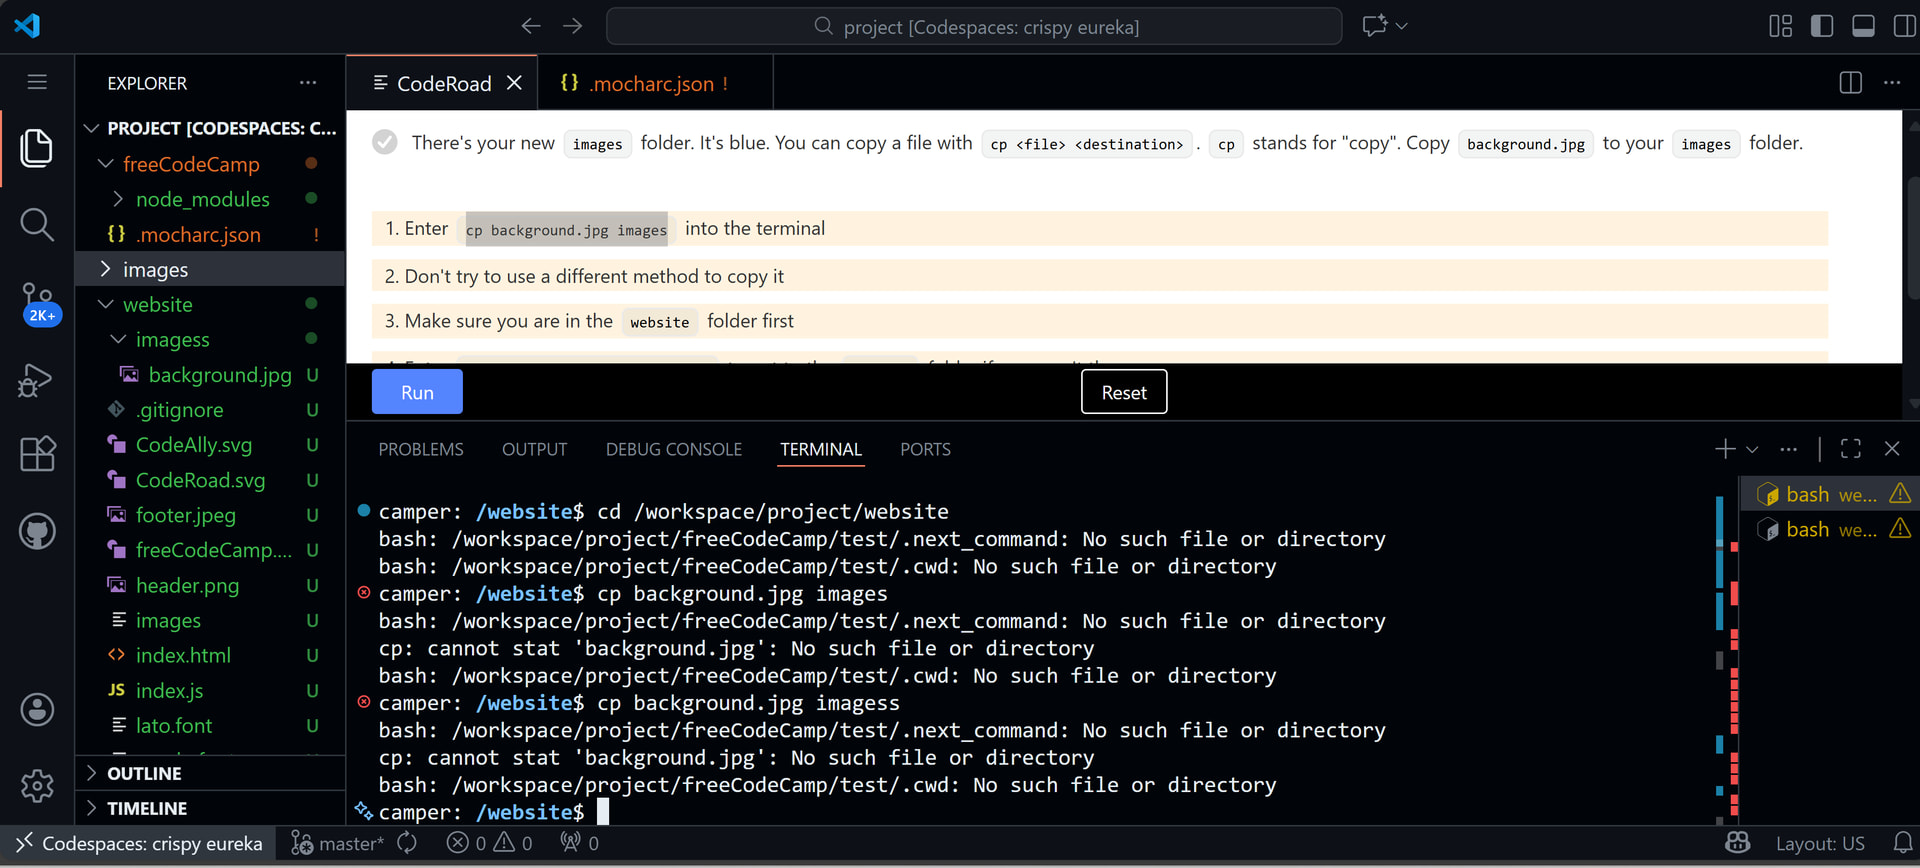Click the blue Run button
The image size is (1920, 868).
[x=417, y=392]
